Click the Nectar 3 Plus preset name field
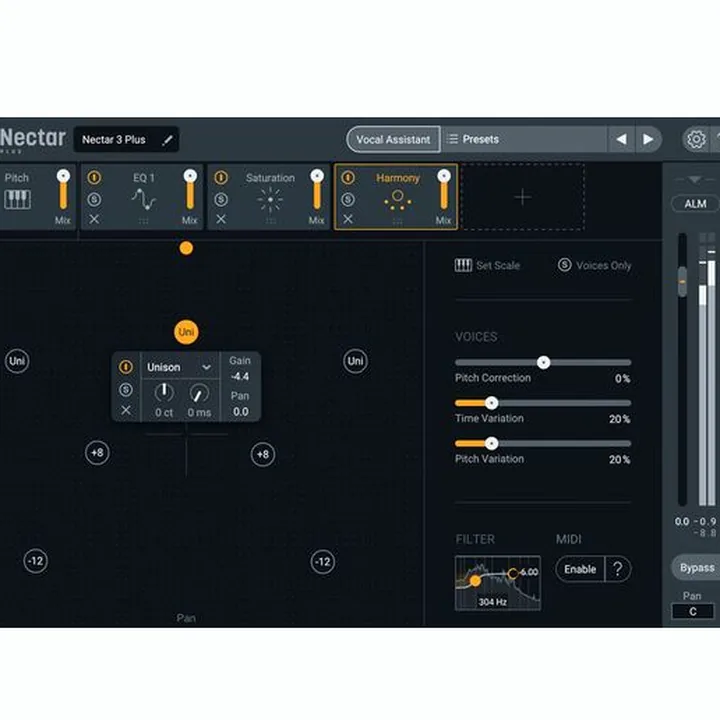The width and height of the screenshot is (720, 720). [x=126, y=140]
